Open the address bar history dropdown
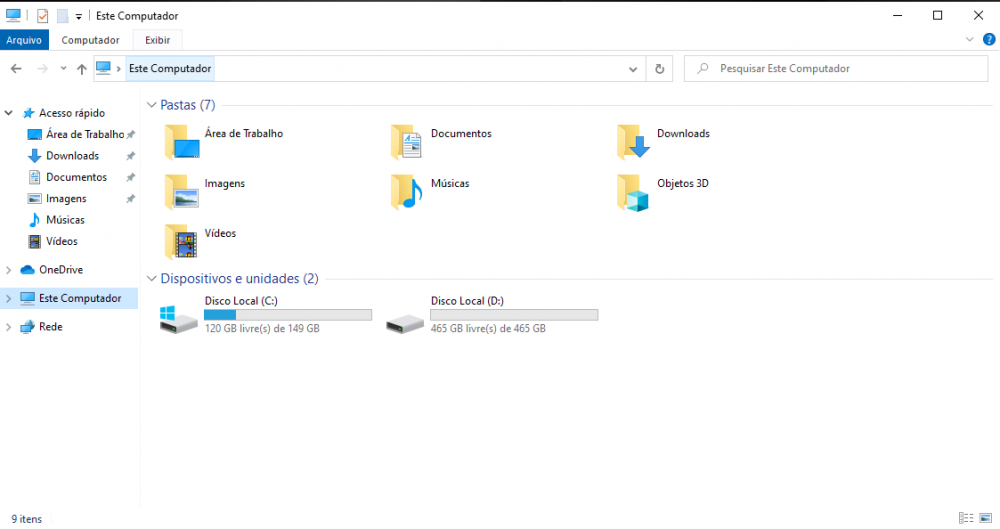This screenshot has width=1000, height=529. (633, 69)
